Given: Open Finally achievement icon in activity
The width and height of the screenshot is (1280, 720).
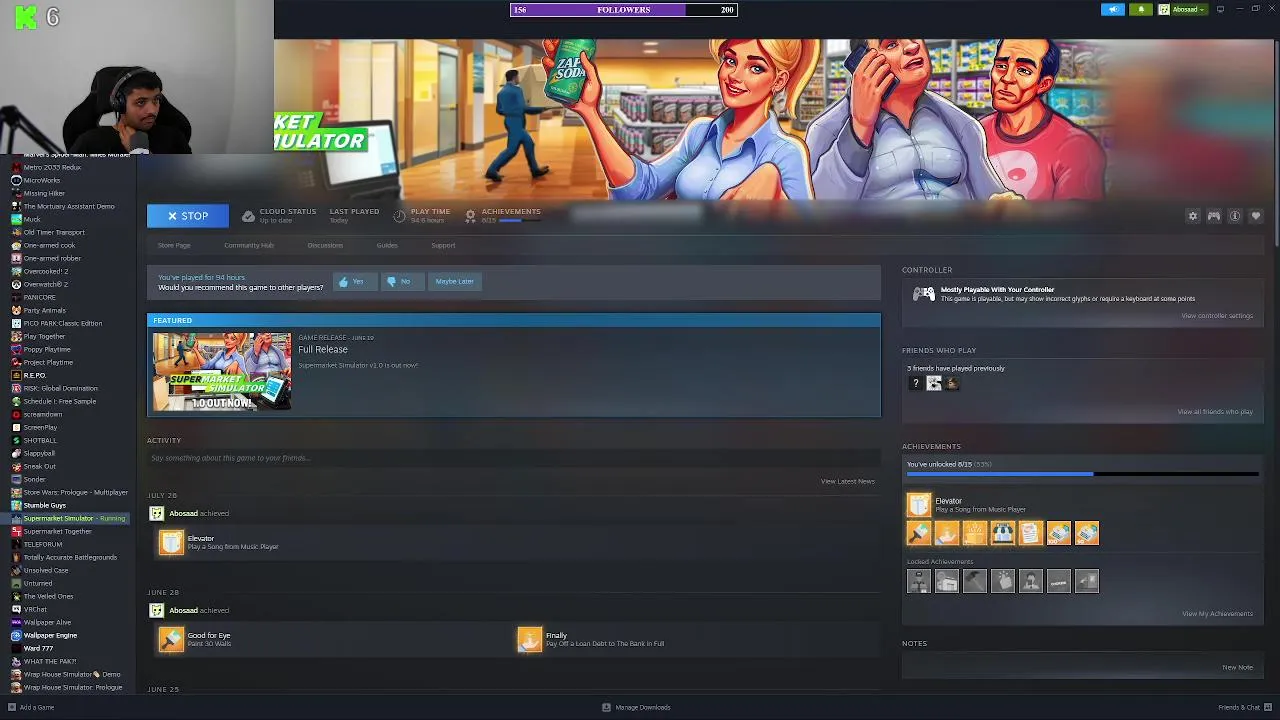Looking at the screenshot, I should 529,639.
